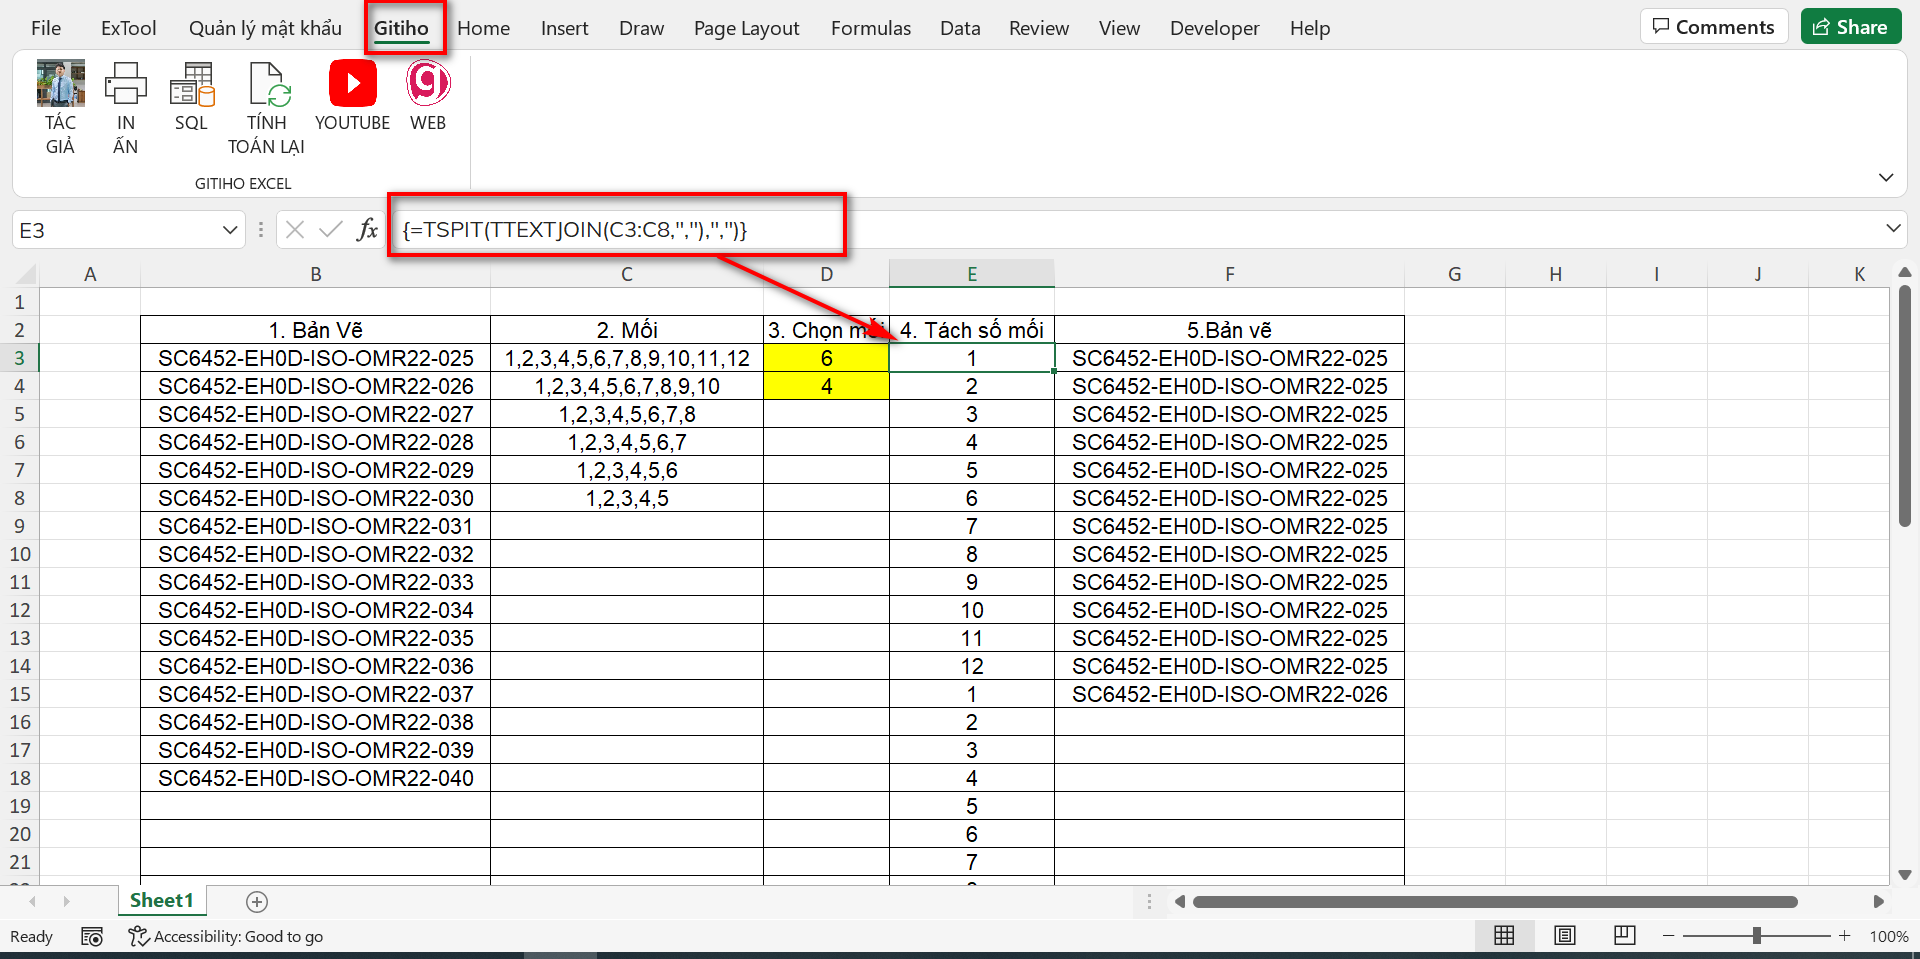Open the Comments pane
Viewport: 1920px width, 959px height.
point(1714,27)
